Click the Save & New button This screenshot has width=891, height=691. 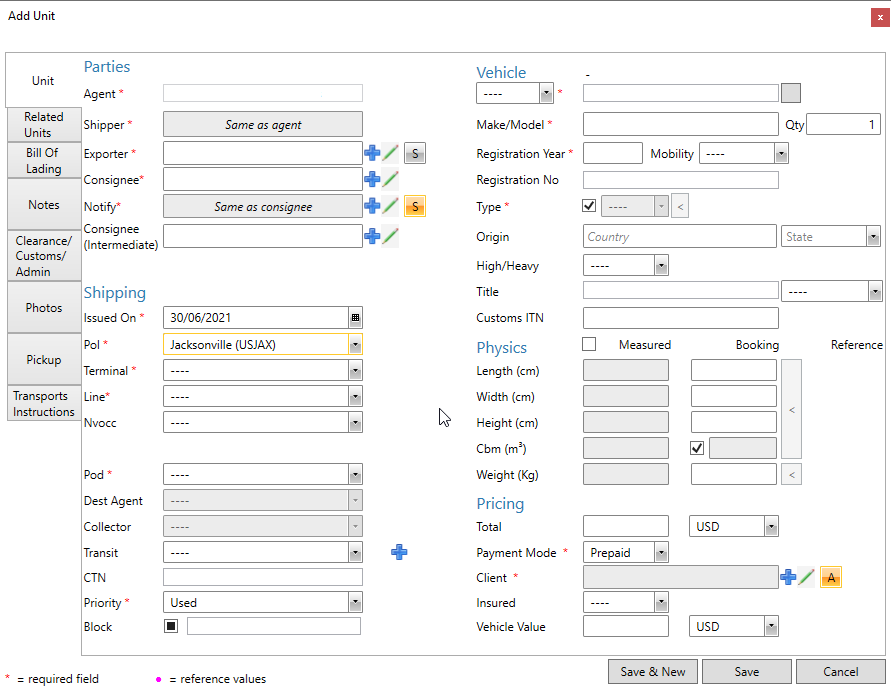(x=652, y=671)
